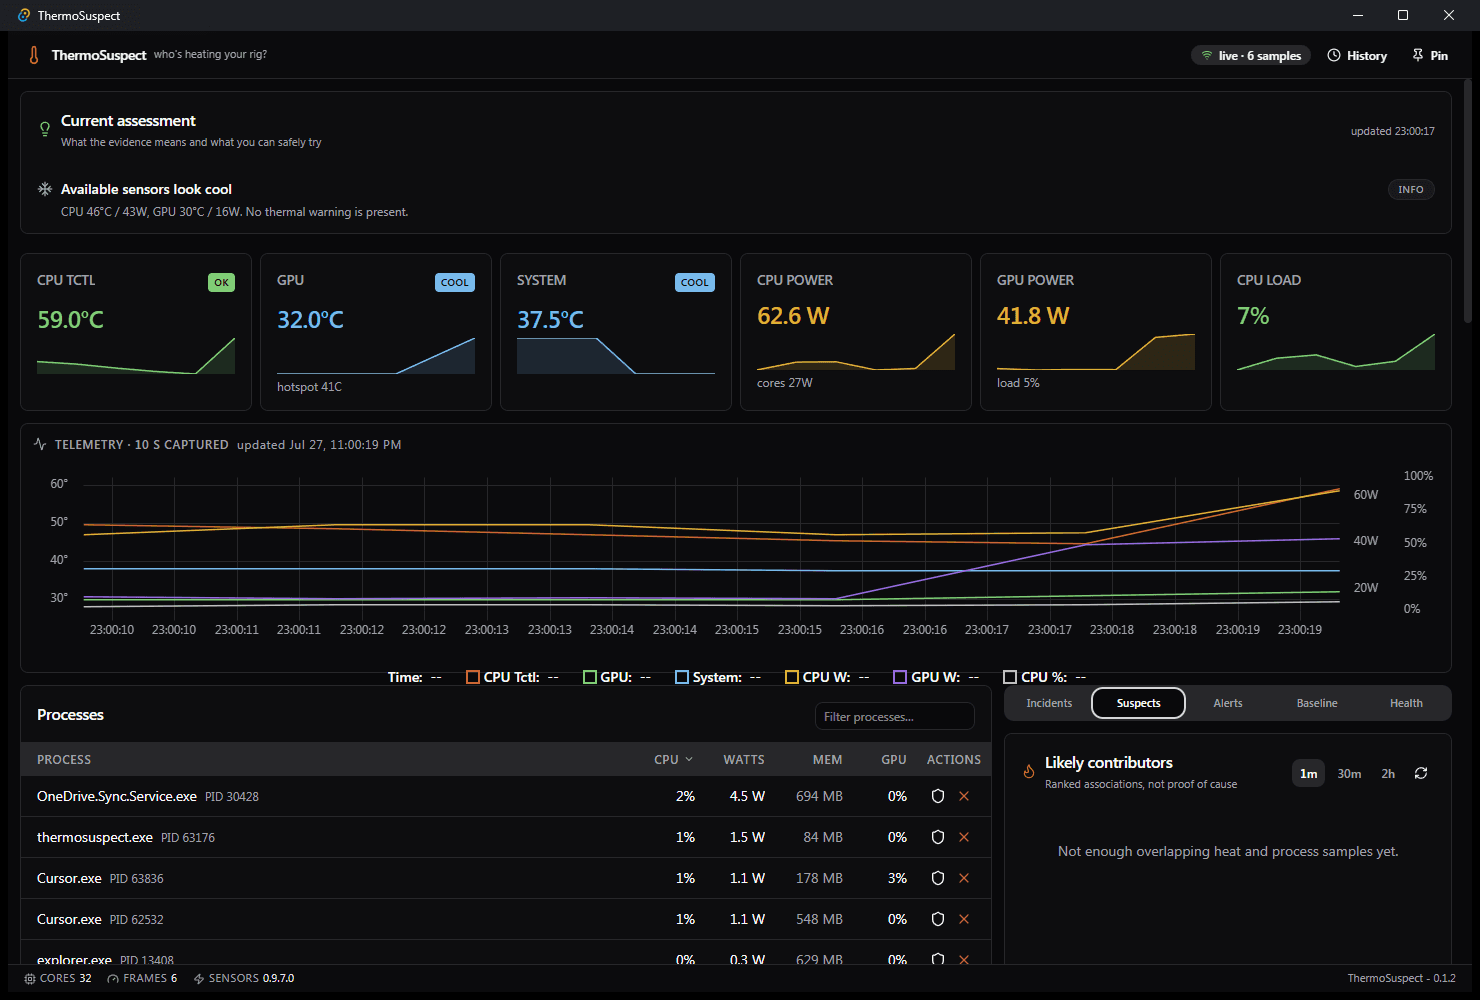
Task: Click the PROCESS column header
Action: coord(64,760)
